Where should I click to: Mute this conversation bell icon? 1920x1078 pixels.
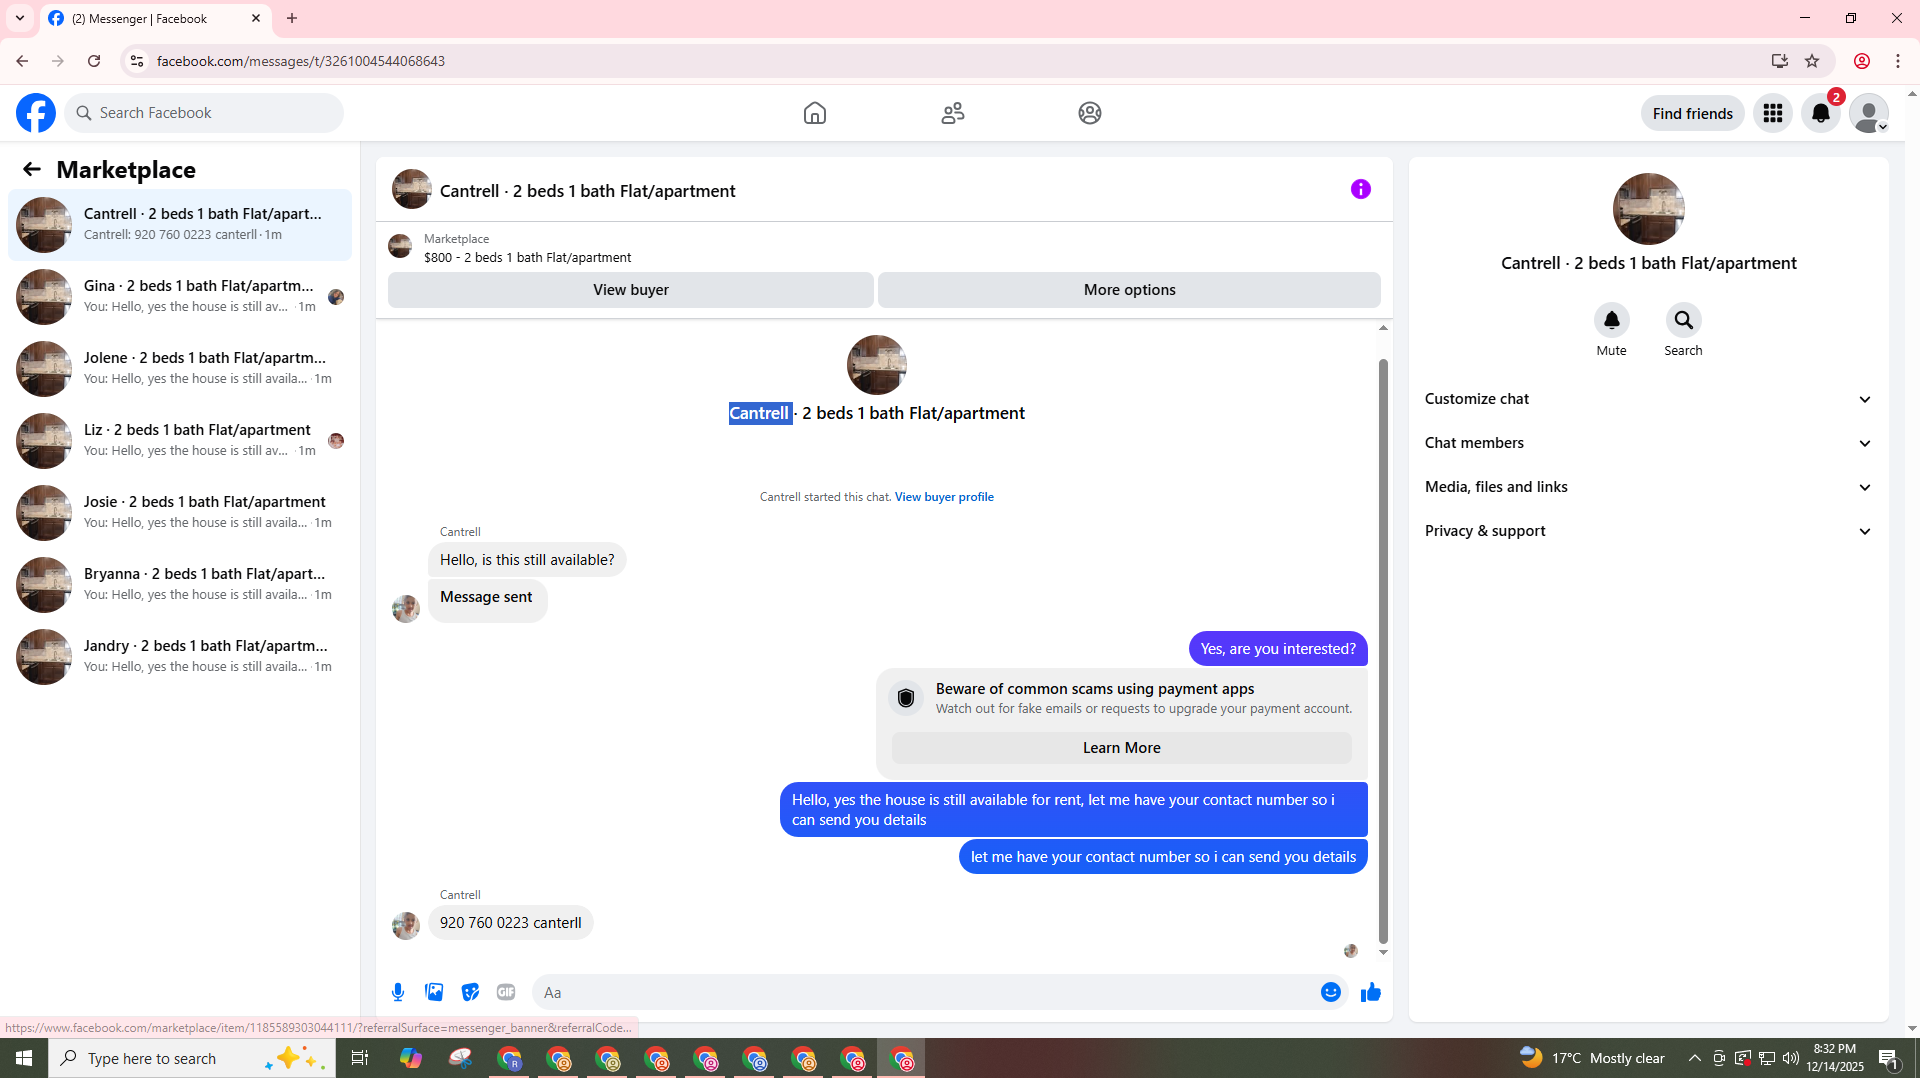click(1611, 320)
